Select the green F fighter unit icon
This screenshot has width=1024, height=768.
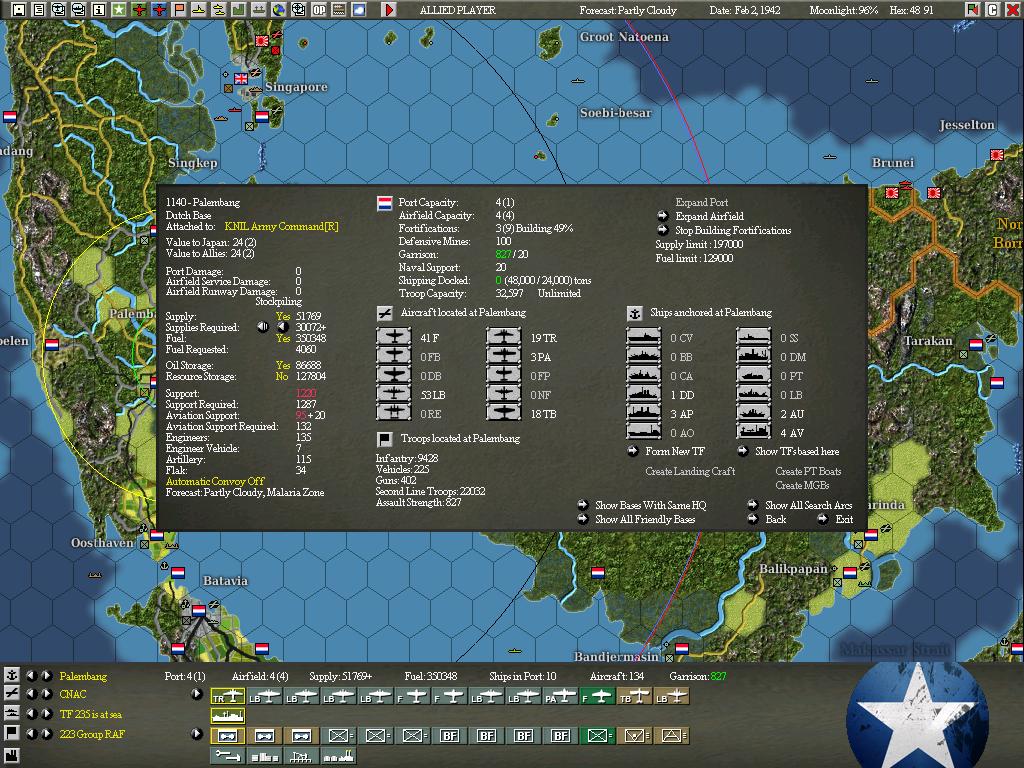tap(598, 696)
